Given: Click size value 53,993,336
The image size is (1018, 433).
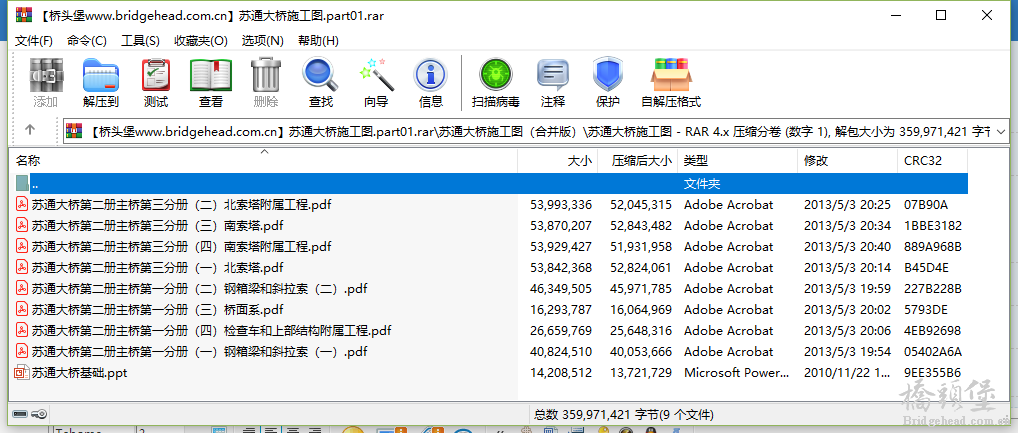Looking at the screenshot, I should [561, 205].
